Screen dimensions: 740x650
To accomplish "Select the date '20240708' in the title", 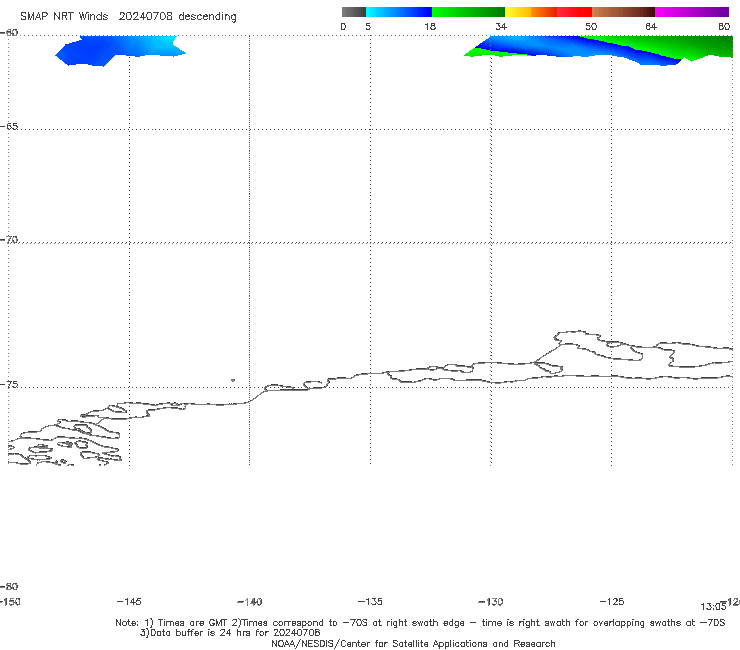I will [145, 17].
